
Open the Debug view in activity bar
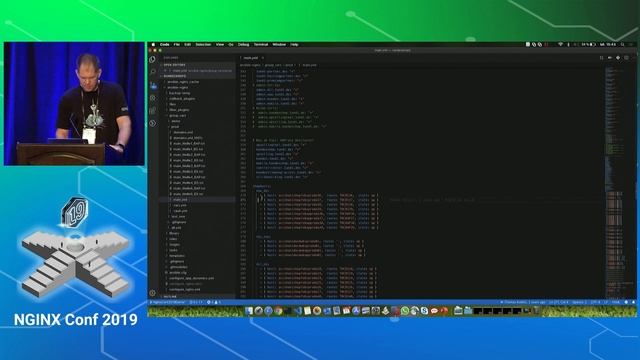[x=153, y=98]
